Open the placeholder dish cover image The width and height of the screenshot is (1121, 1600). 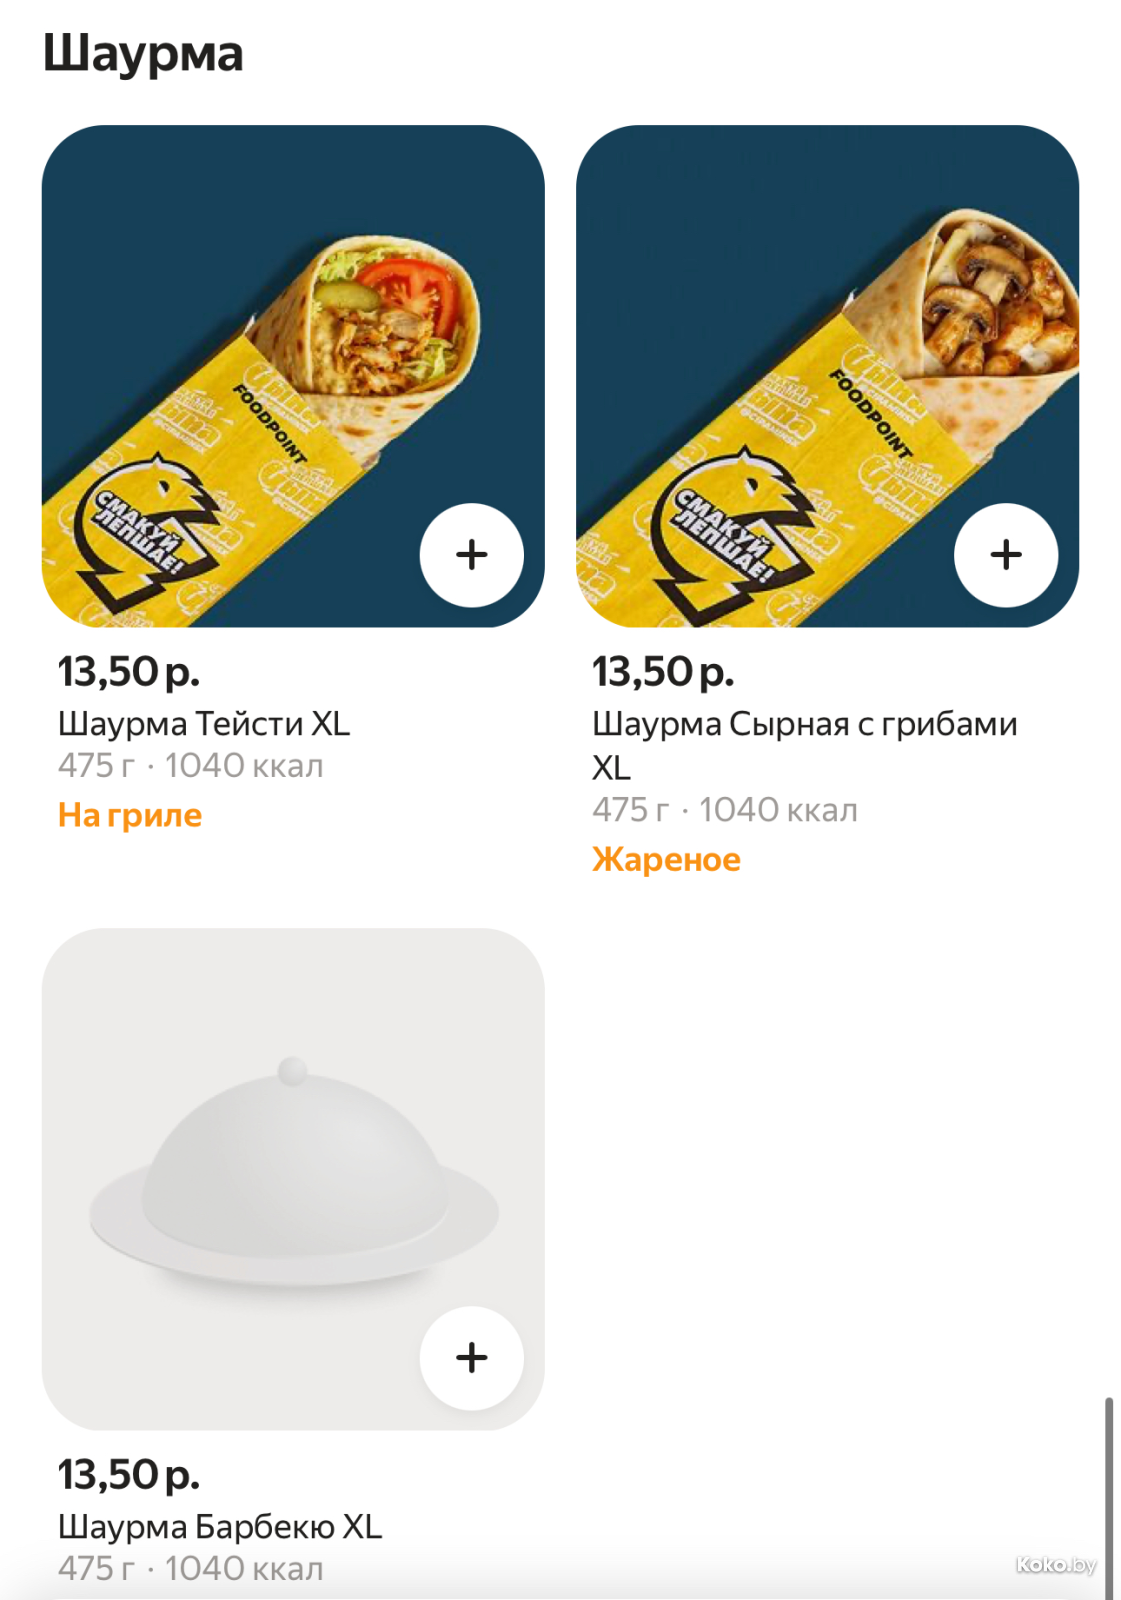292,1178
